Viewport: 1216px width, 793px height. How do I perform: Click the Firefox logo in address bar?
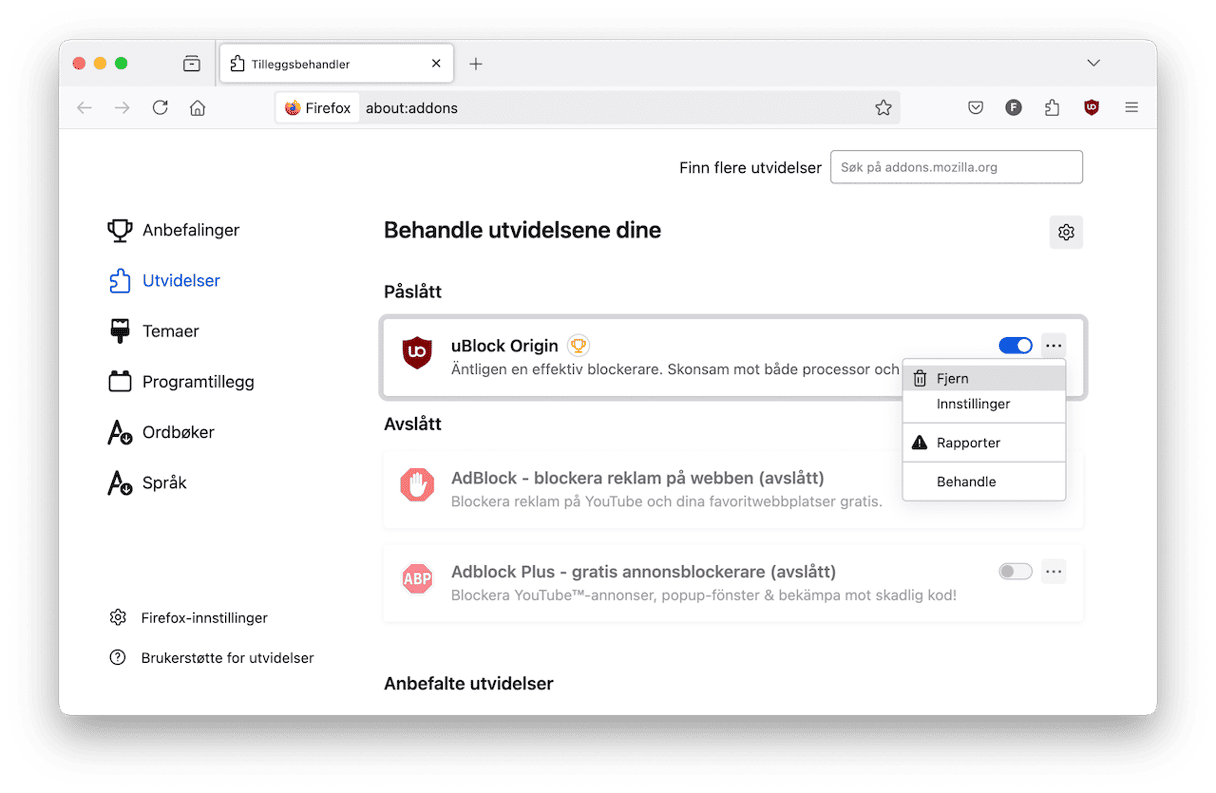292,108
